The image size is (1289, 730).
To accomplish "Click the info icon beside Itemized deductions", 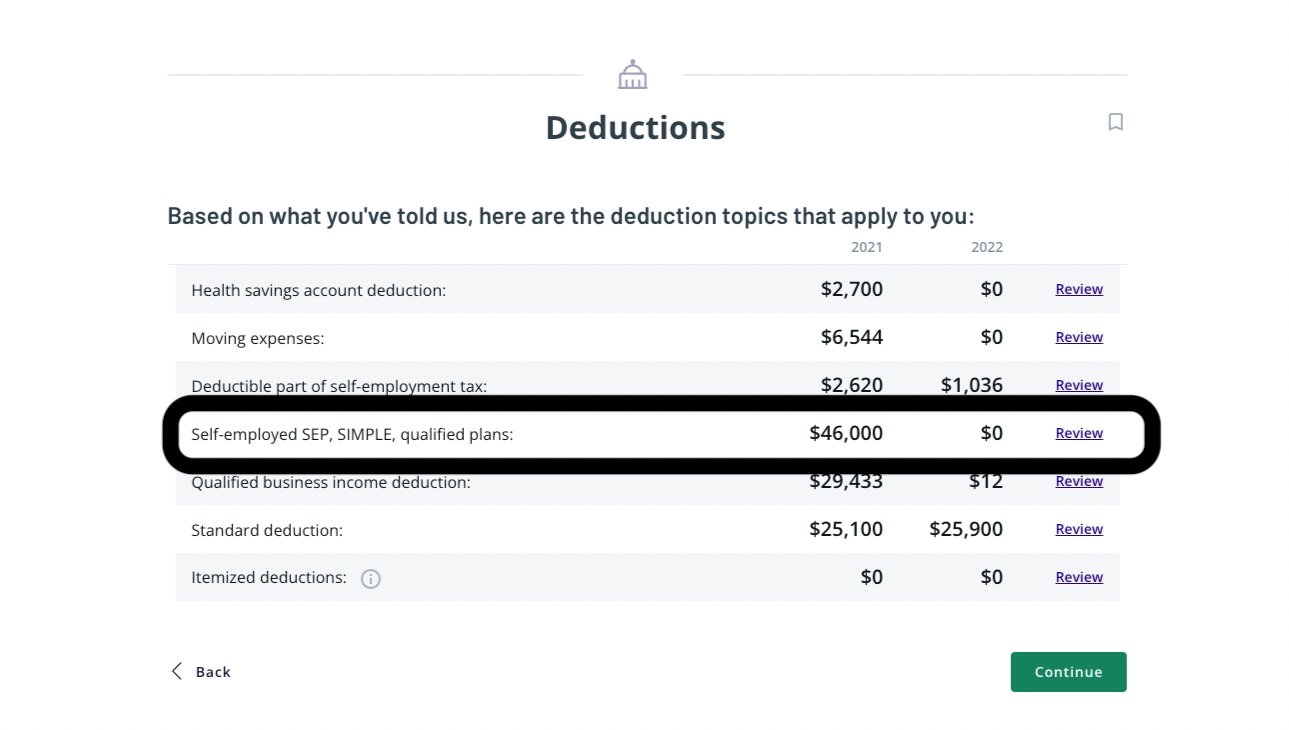I will coord(371,578).
